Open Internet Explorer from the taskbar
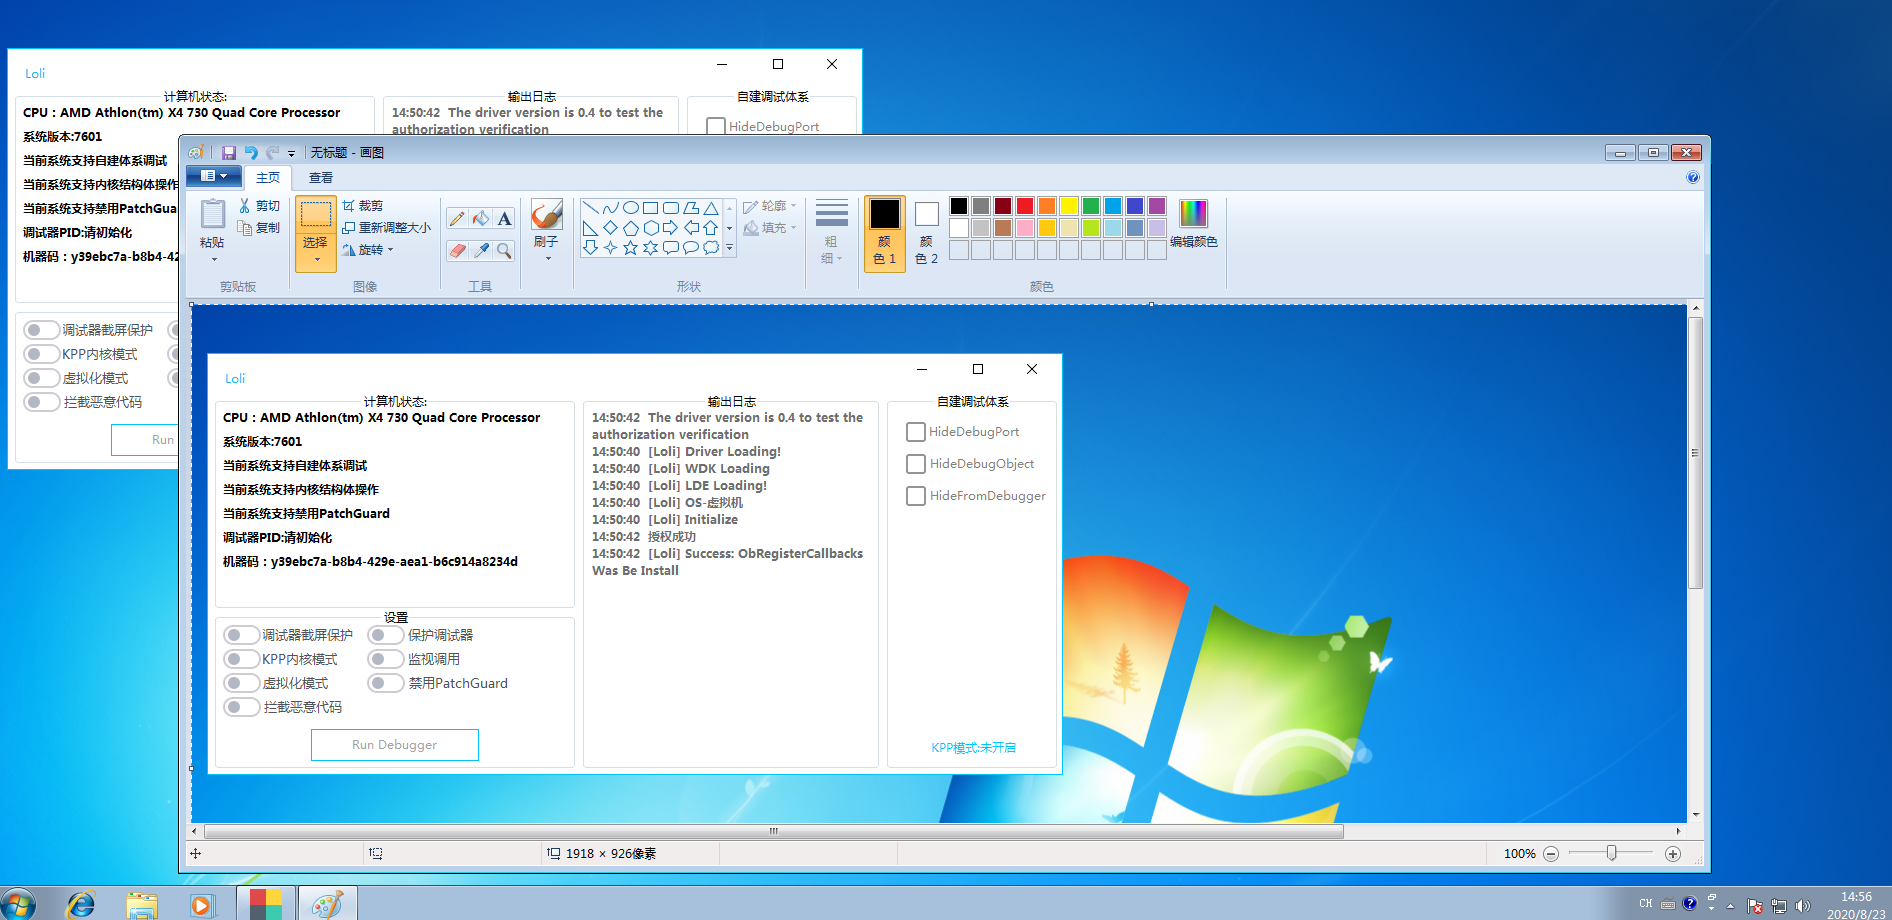 coord(81,904)
